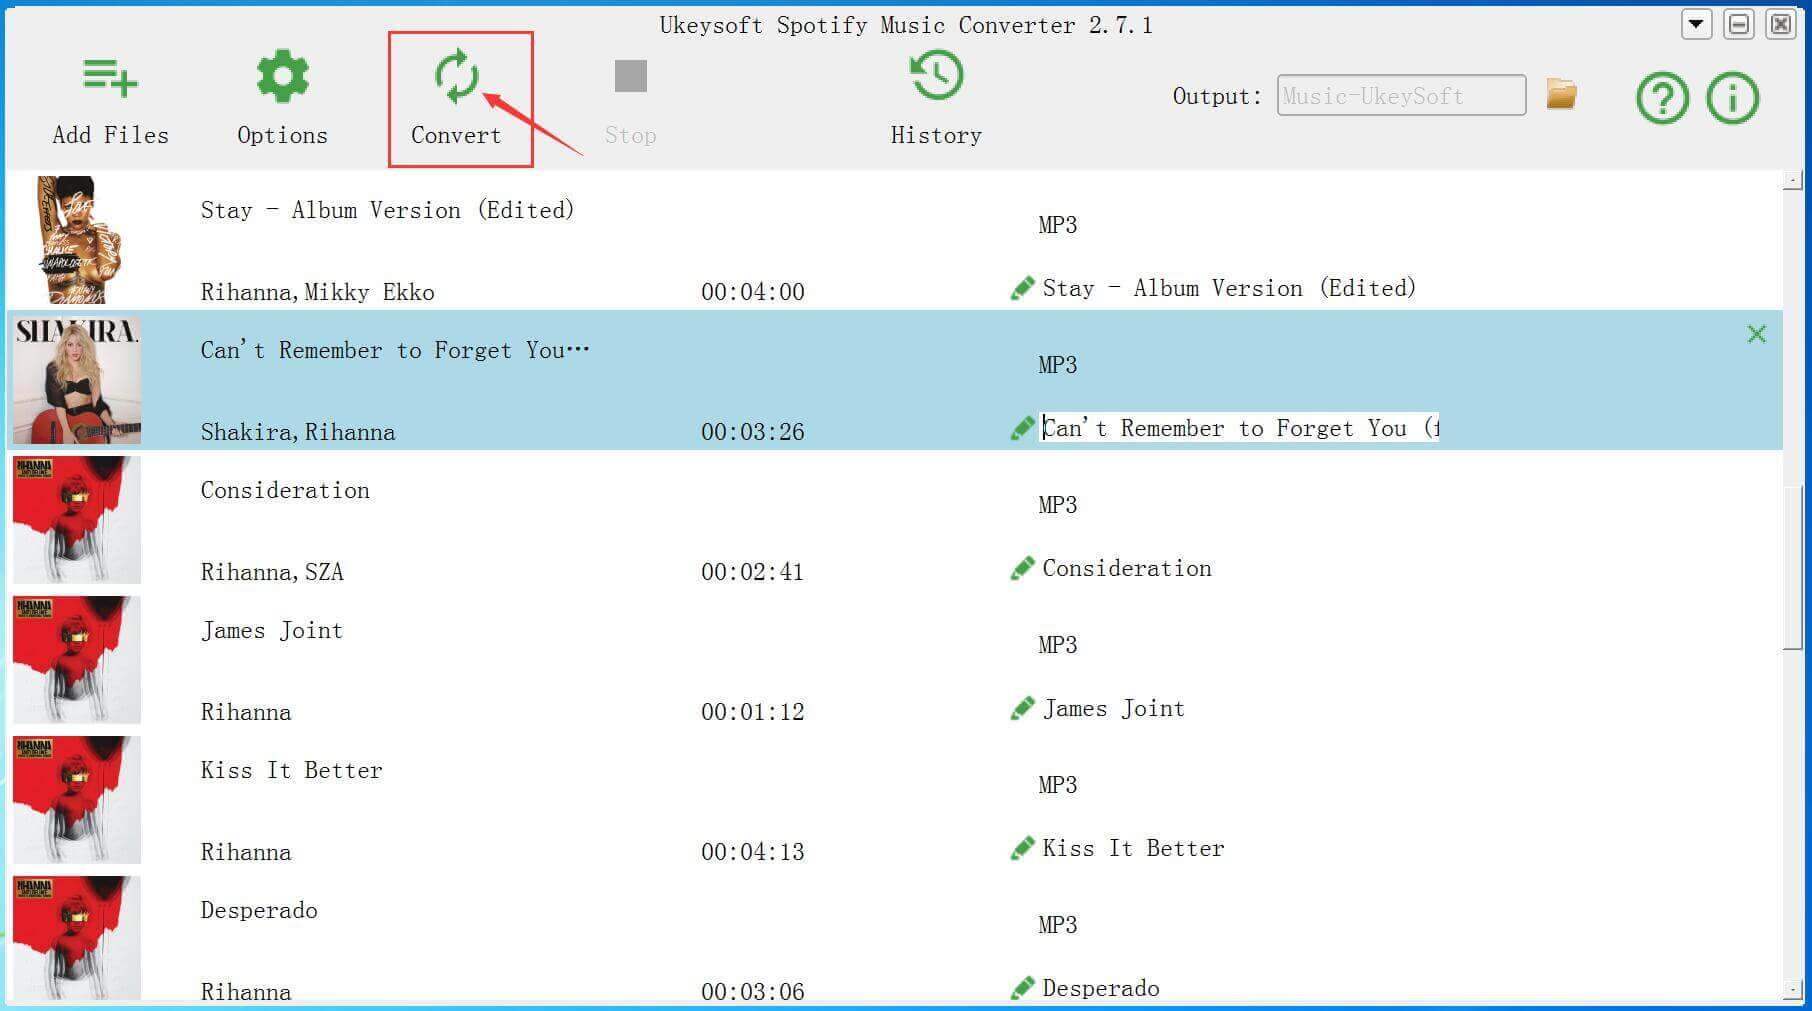Click the duration 00:04:00

752,292
